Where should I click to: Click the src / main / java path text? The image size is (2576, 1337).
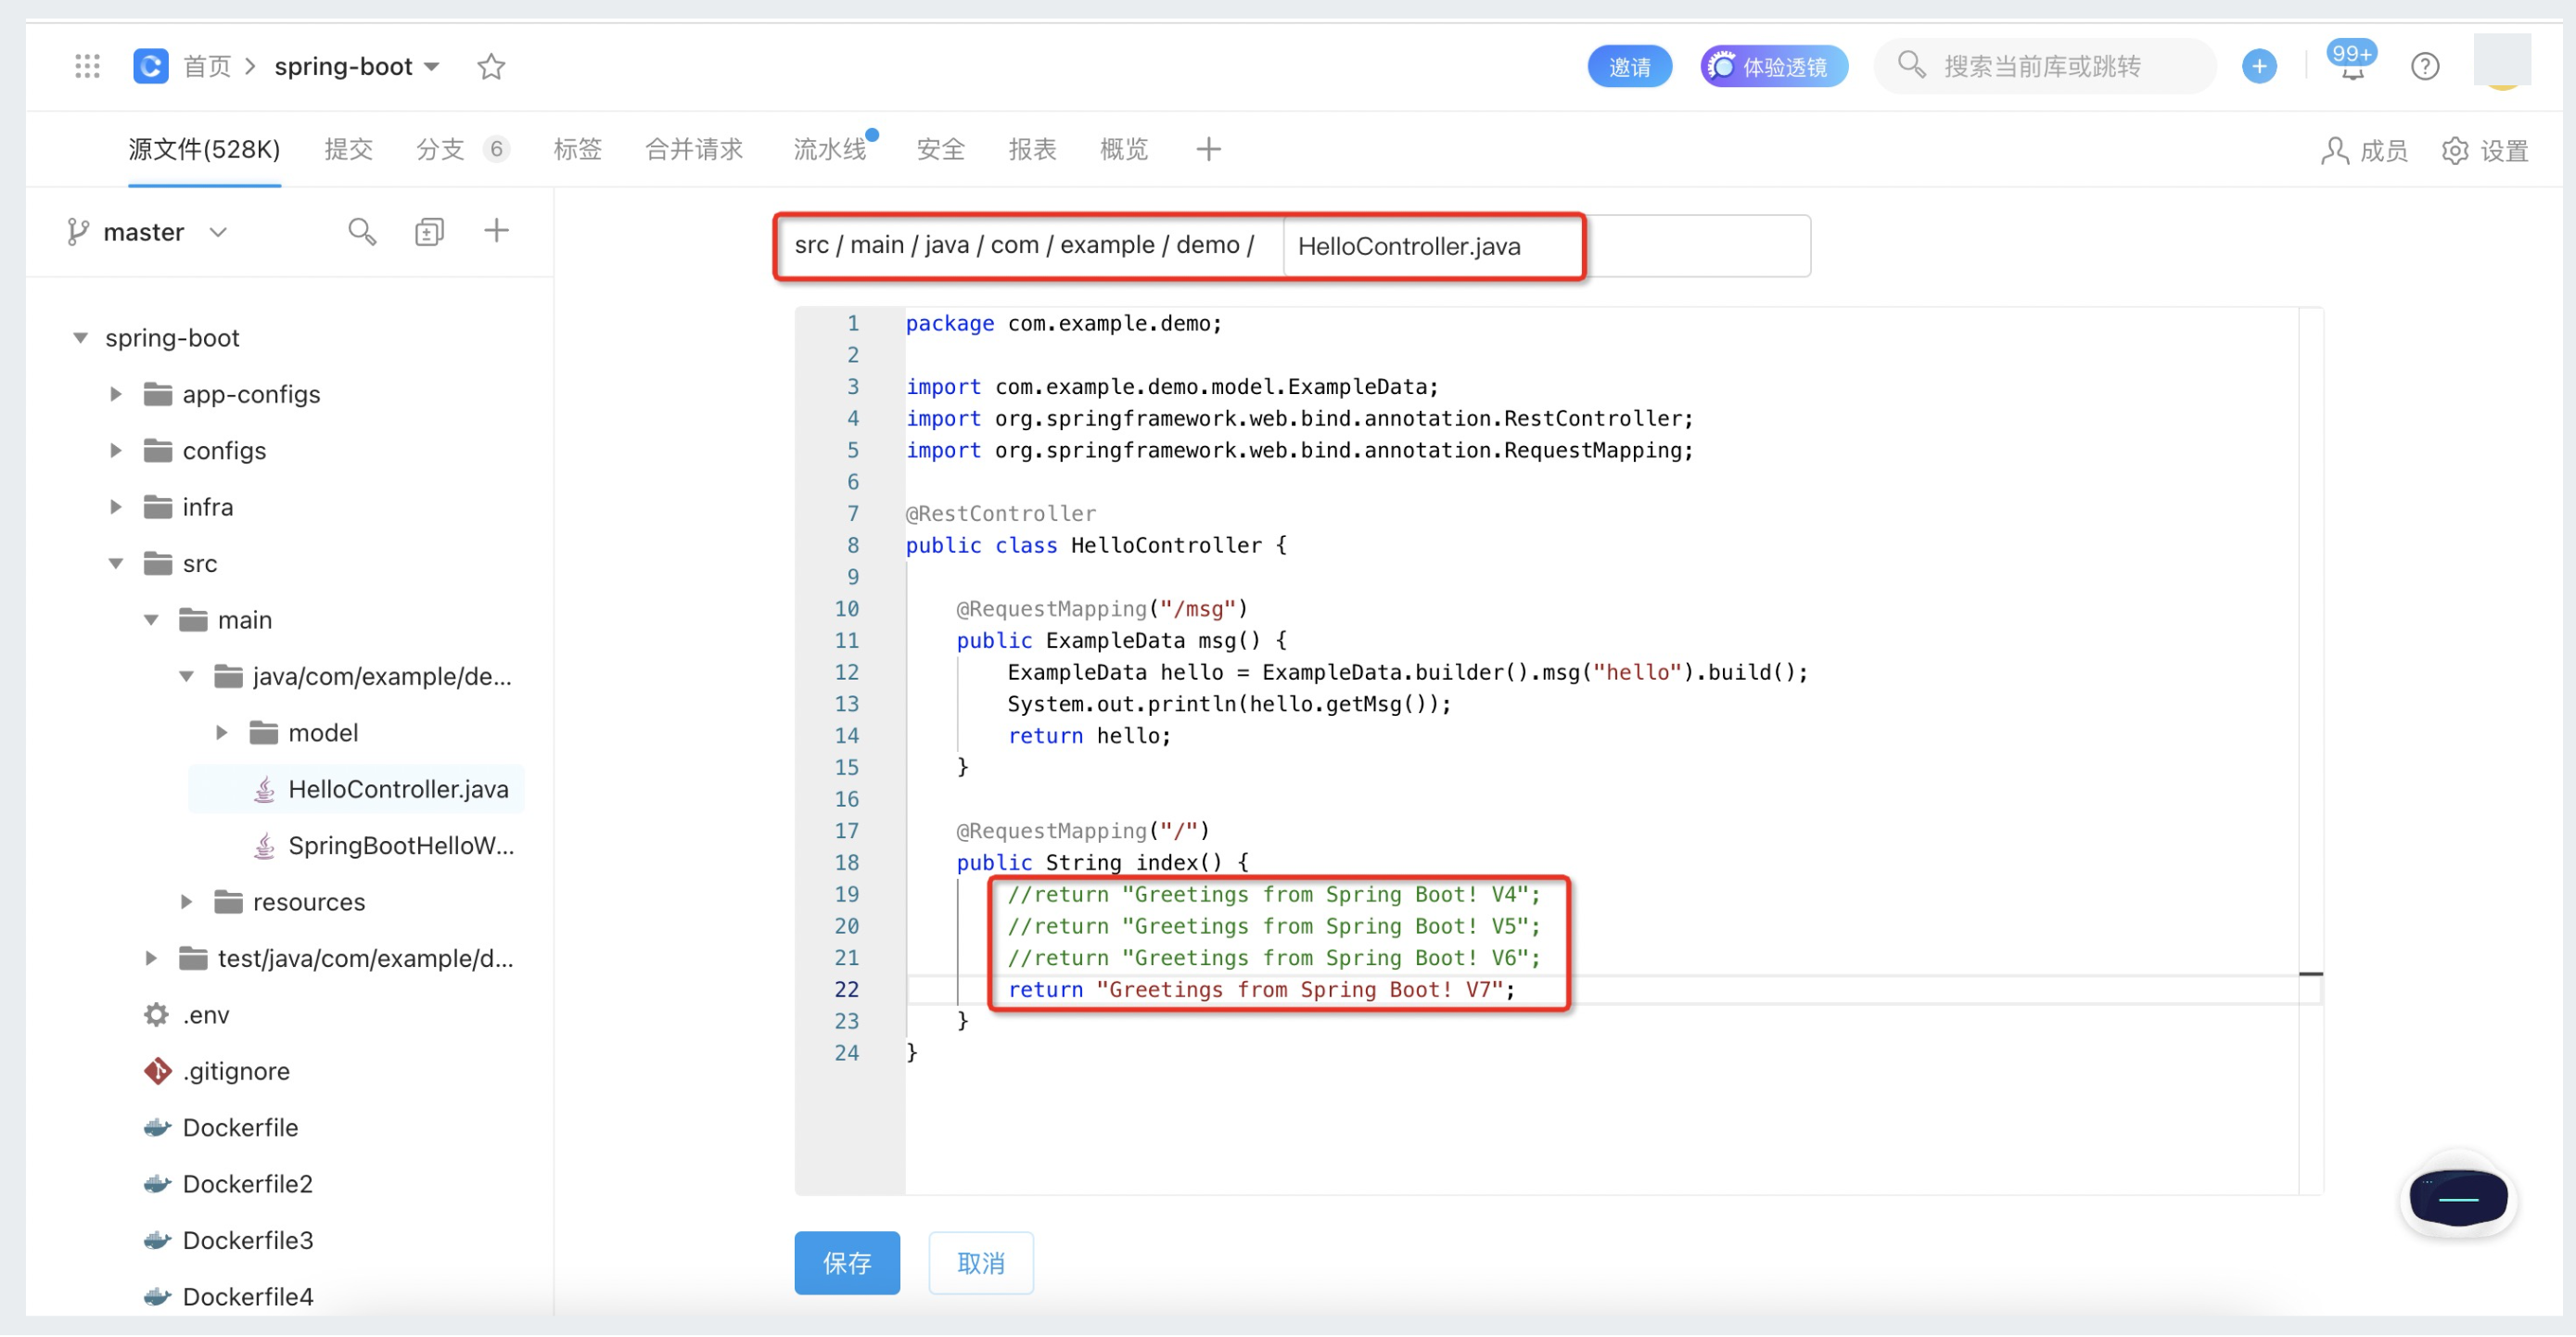coord(881,245)
